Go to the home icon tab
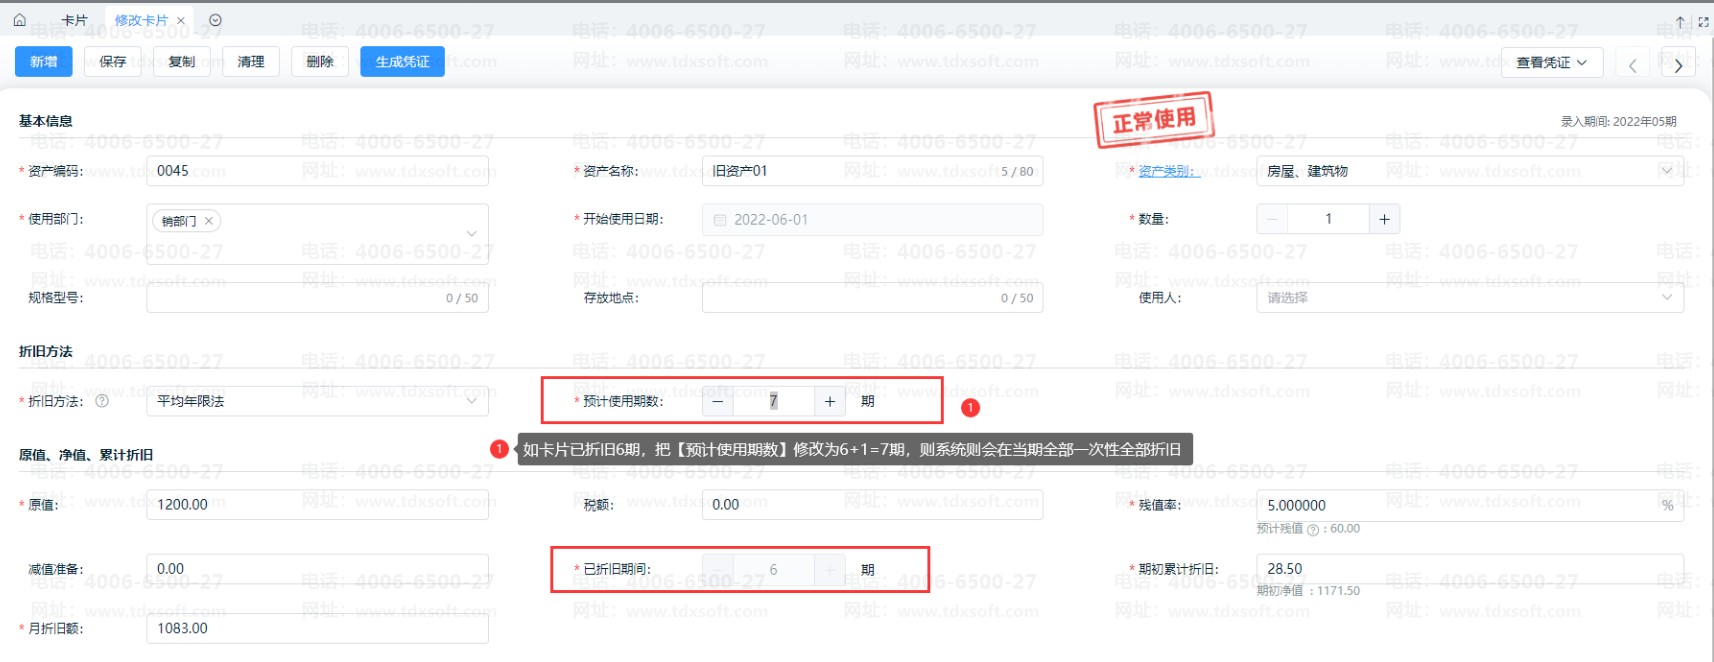1714x662 pixels. tap(19, 20)
